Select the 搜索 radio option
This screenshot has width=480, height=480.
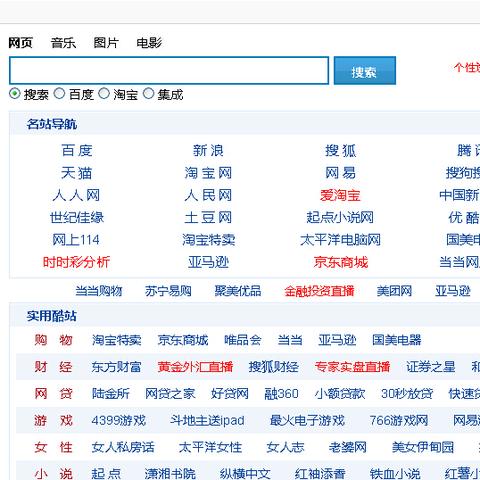[x=15, y=94]
